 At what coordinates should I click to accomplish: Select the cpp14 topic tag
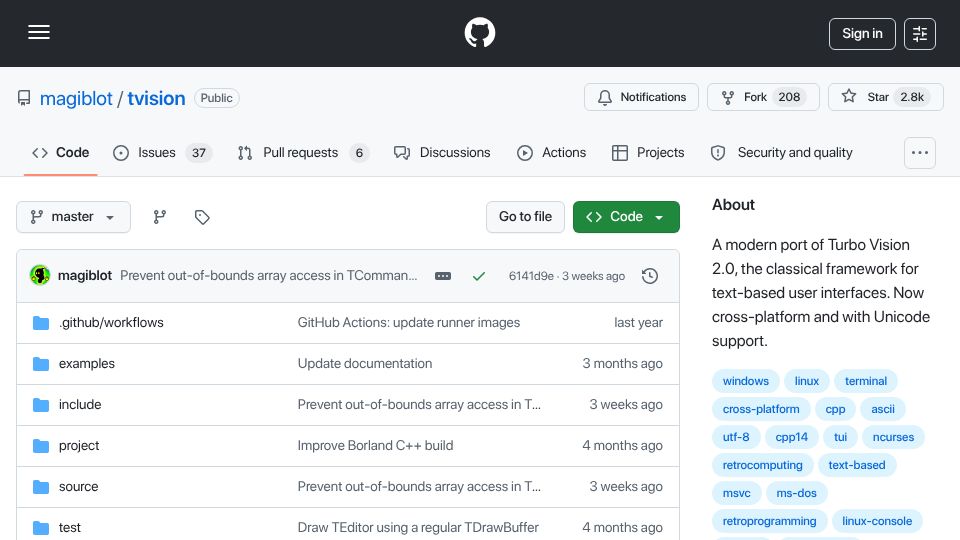pos(792,437)
